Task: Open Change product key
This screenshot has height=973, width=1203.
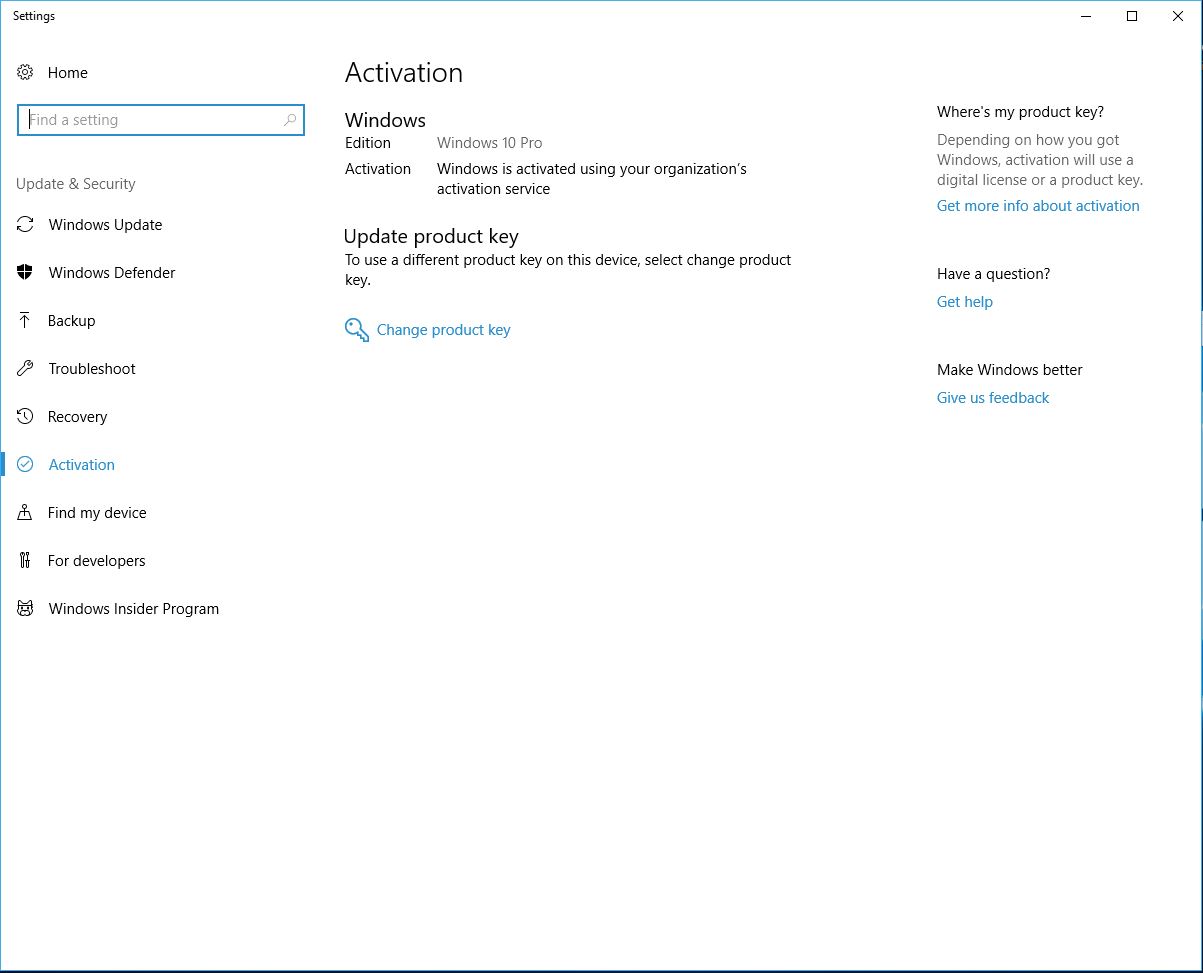Action: [x=443, y=329]
